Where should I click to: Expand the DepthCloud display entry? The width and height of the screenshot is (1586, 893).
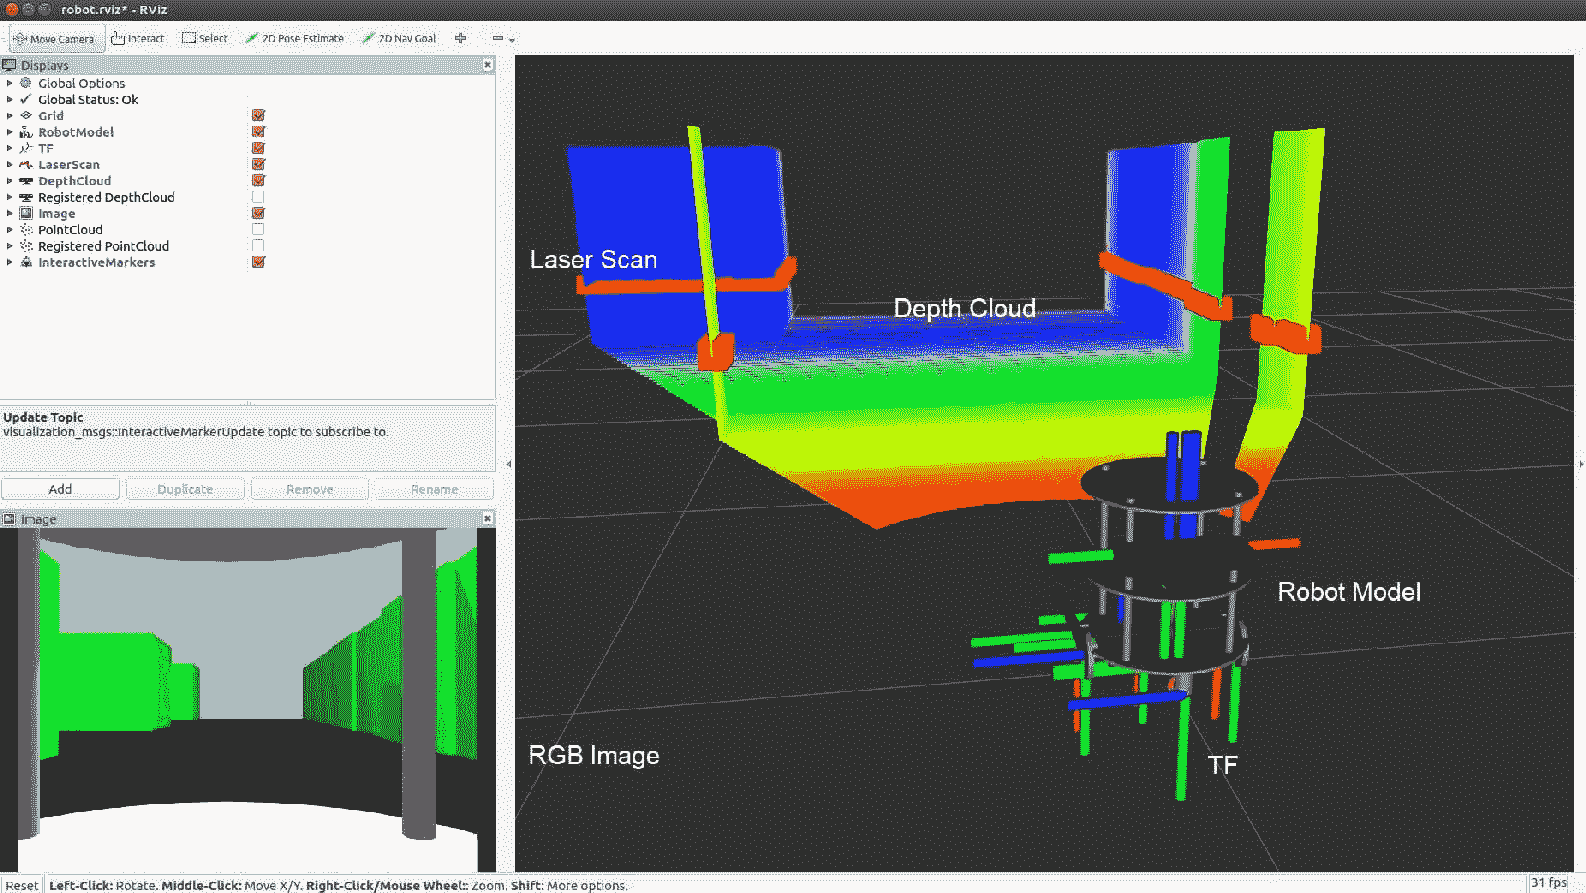pyautogui.click(x=10, y=181)
